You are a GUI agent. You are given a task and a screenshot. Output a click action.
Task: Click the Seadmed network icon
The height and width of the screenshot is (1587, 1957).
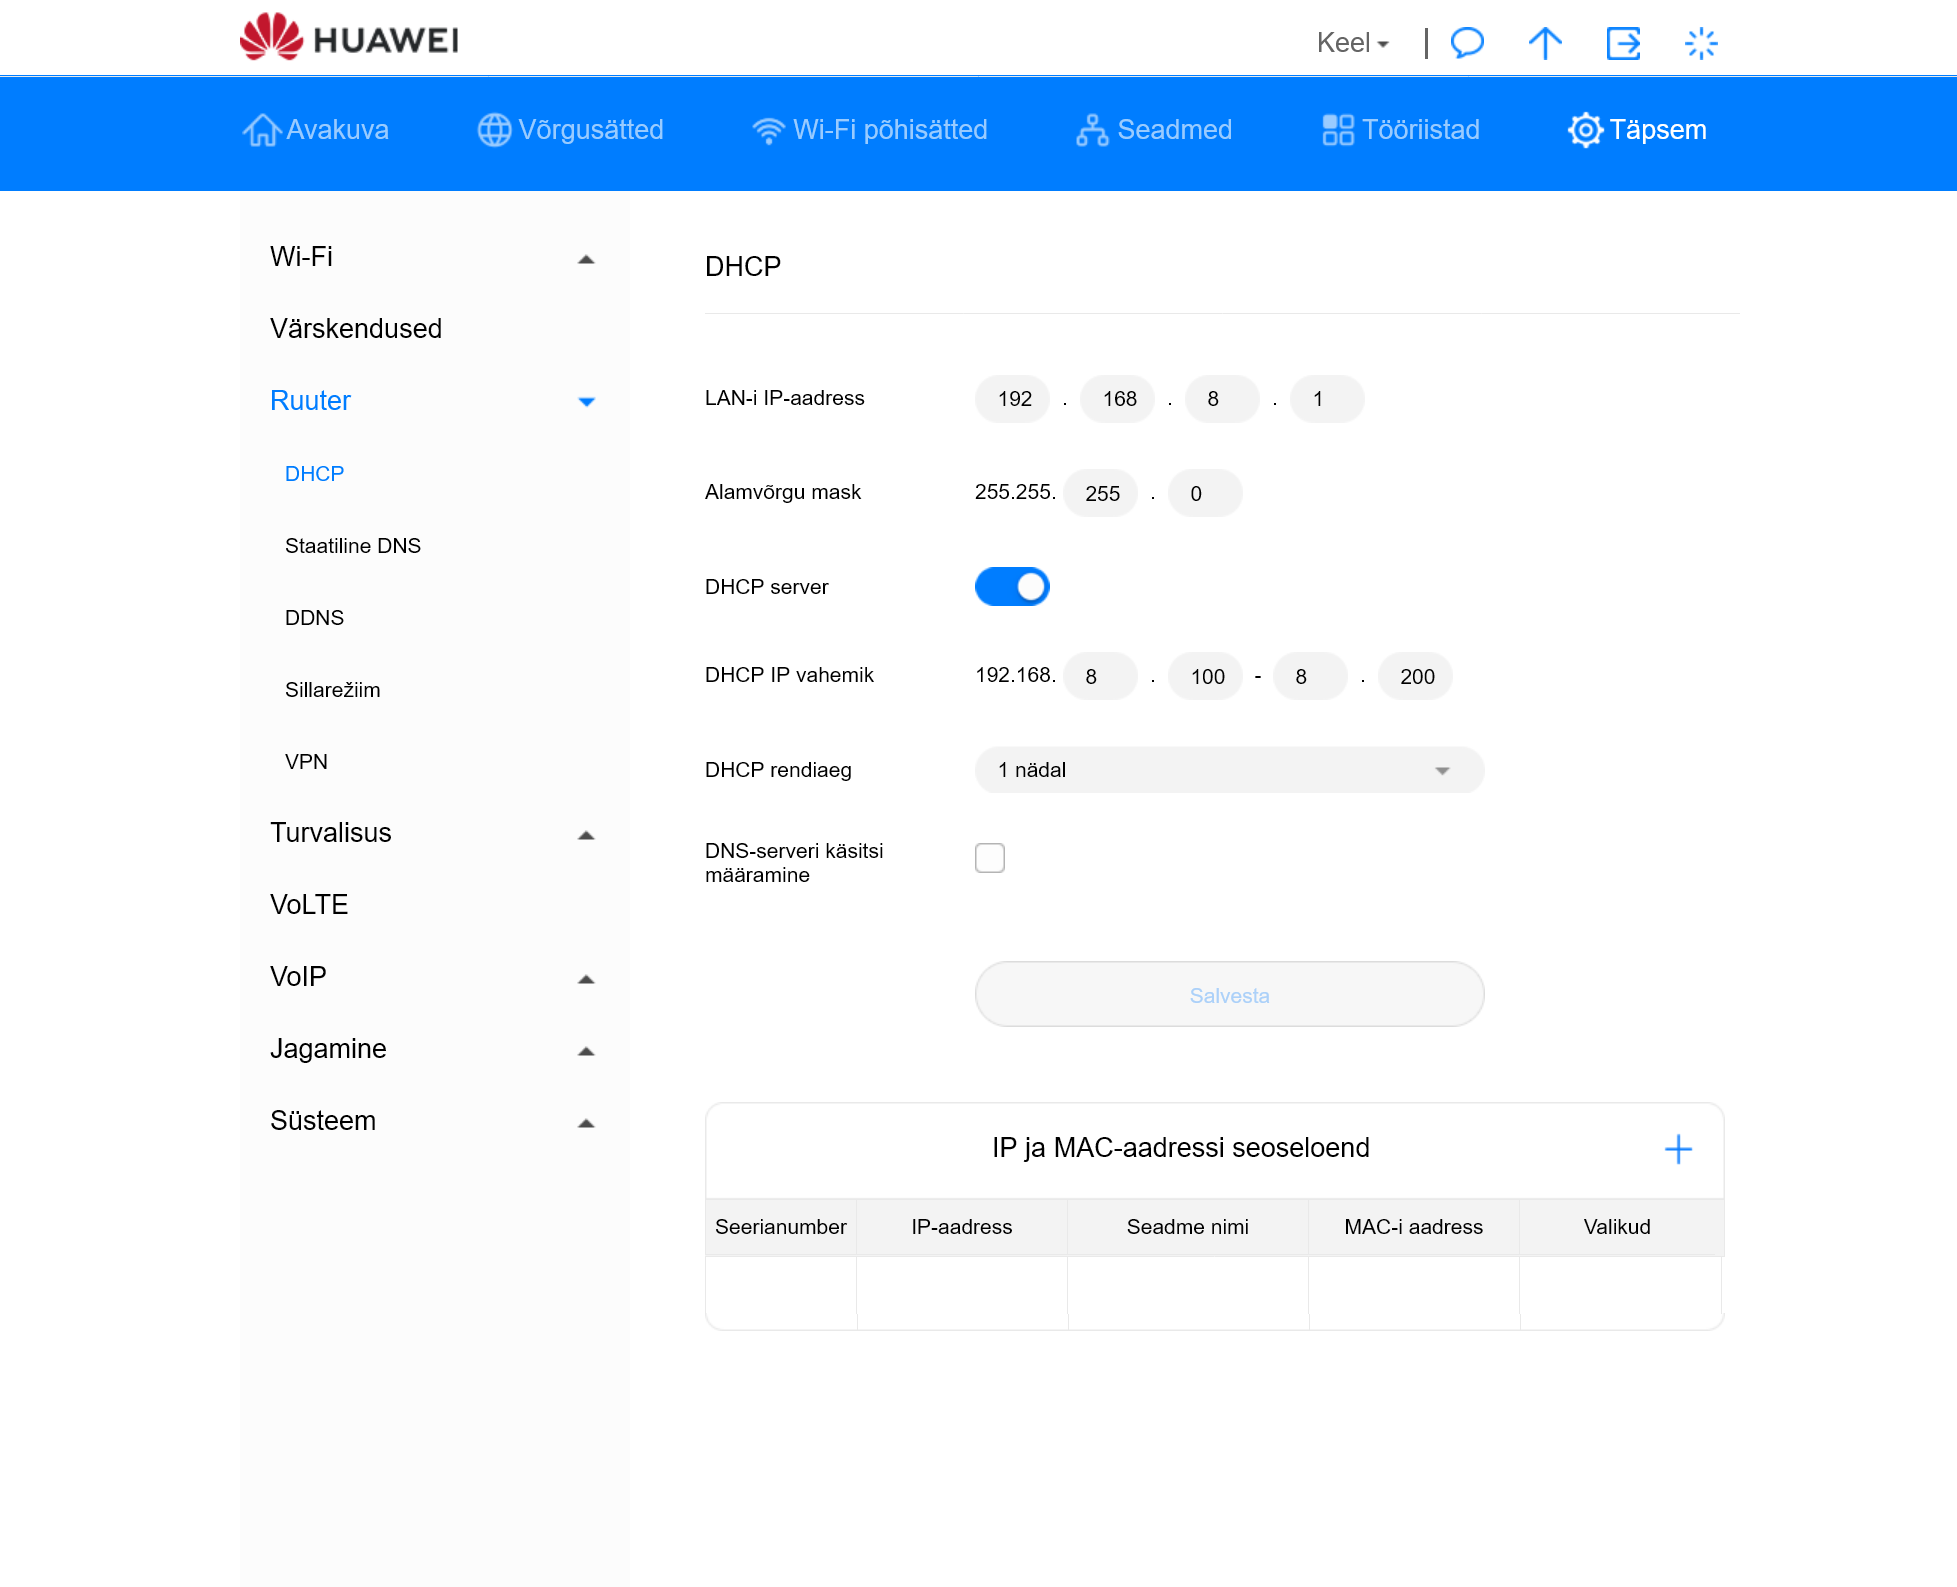pyautogui.click(x=1092, y=130)
